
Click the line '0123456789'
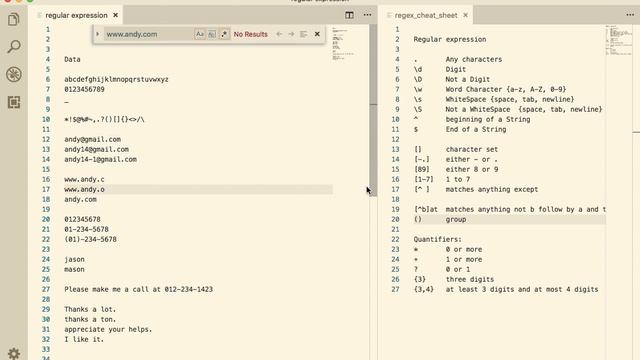pos(84,89)
